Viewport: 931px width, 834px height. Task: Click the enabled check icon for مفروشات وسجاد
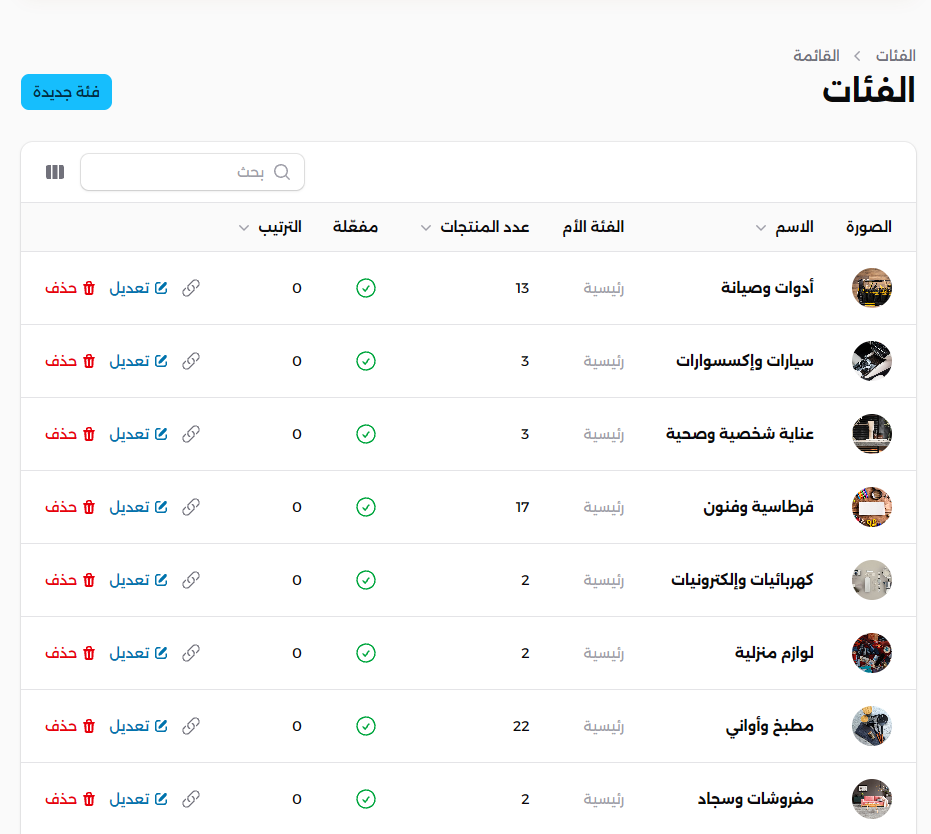(x=366, y=799)
